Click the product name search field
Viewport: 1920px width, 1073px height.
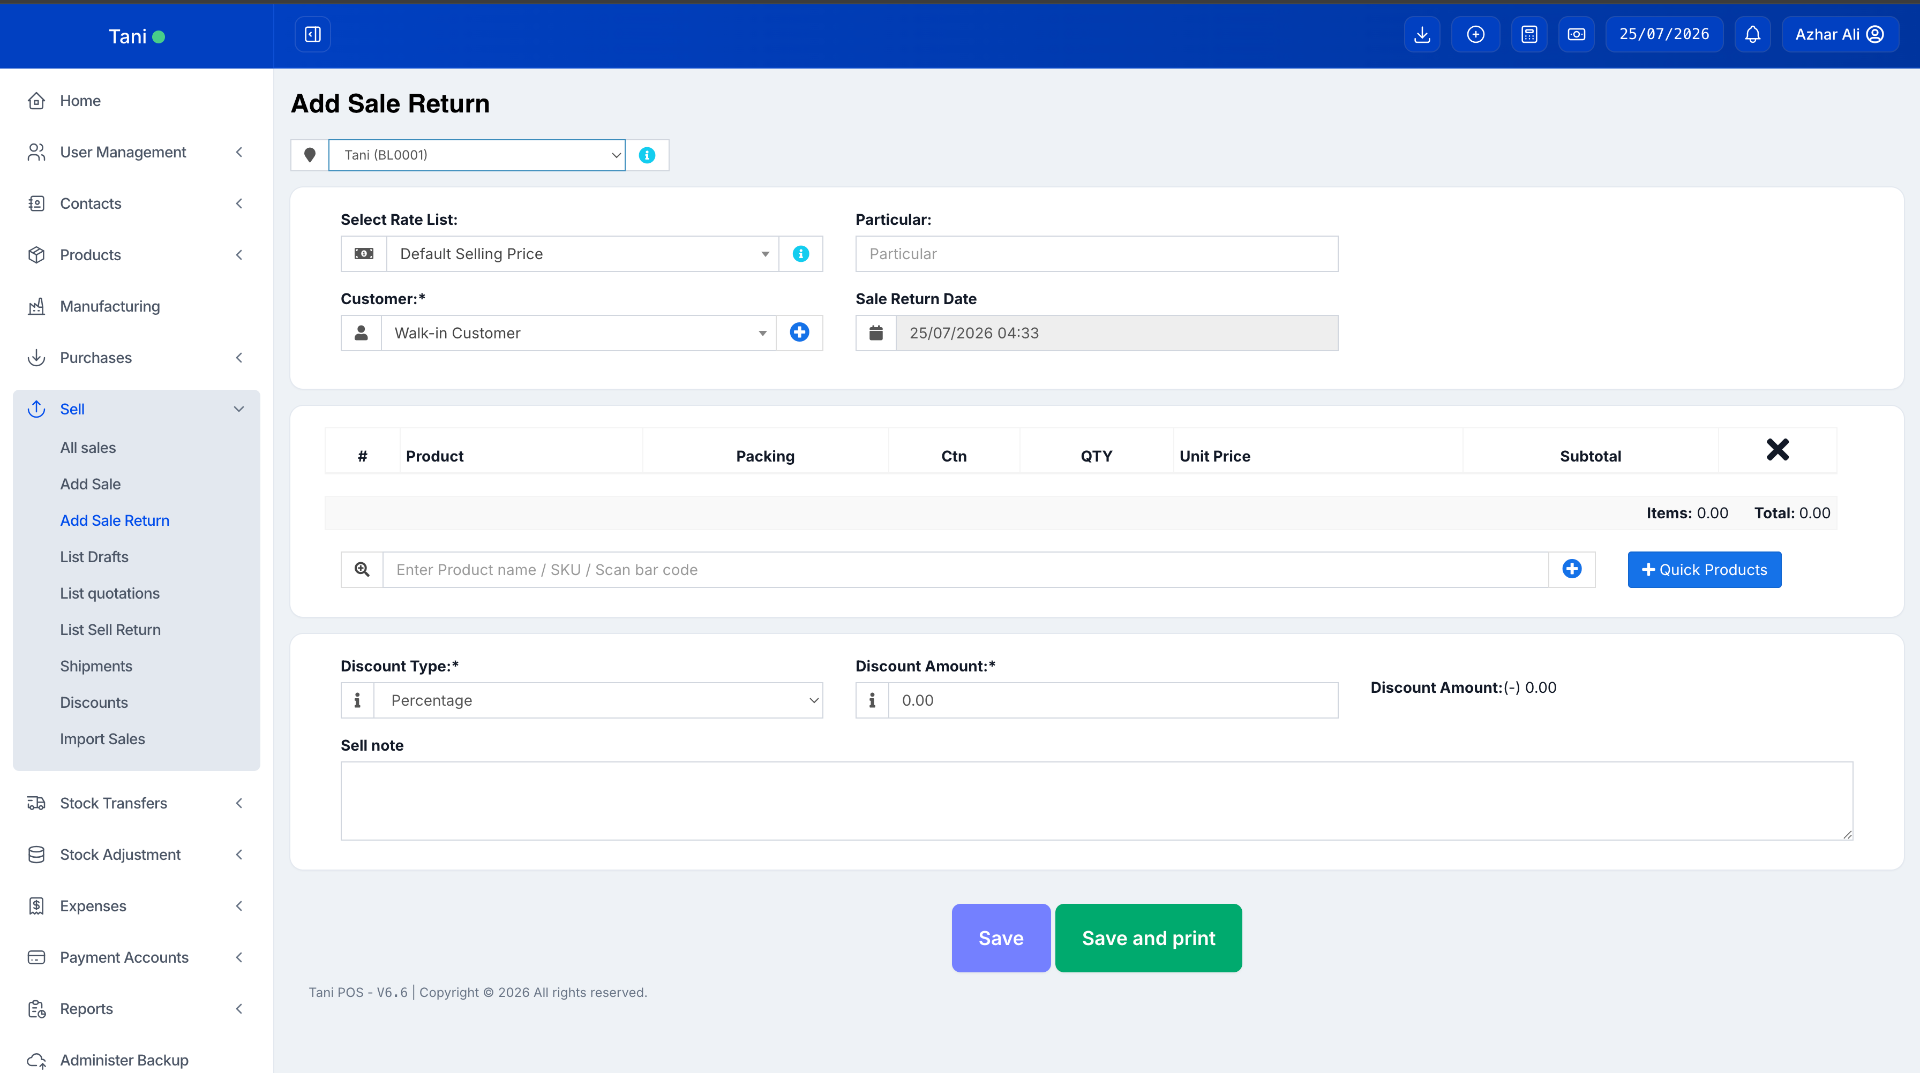pos(965,570)
